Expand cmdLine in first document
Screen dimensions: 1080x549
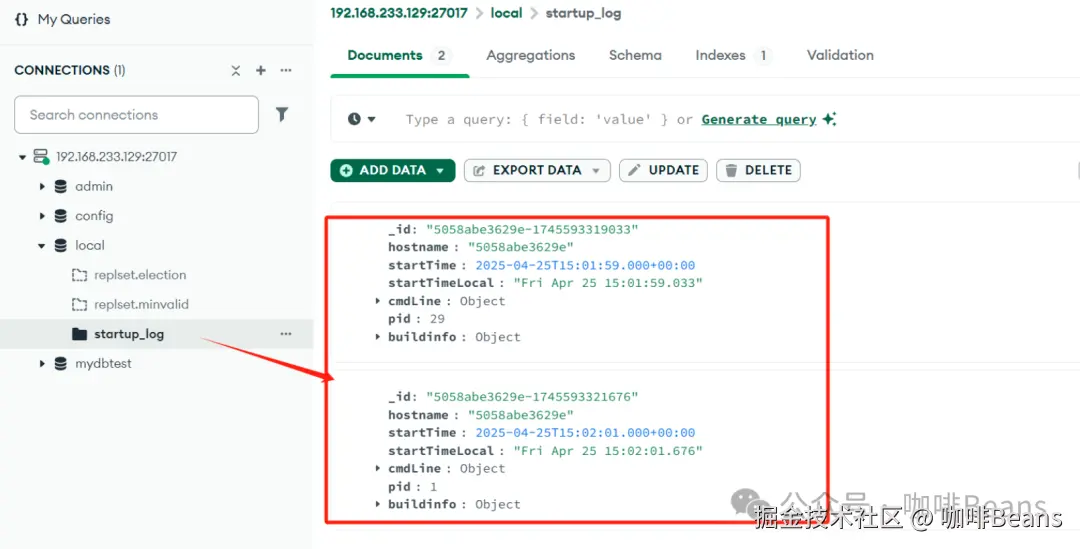tap(378, 300)
